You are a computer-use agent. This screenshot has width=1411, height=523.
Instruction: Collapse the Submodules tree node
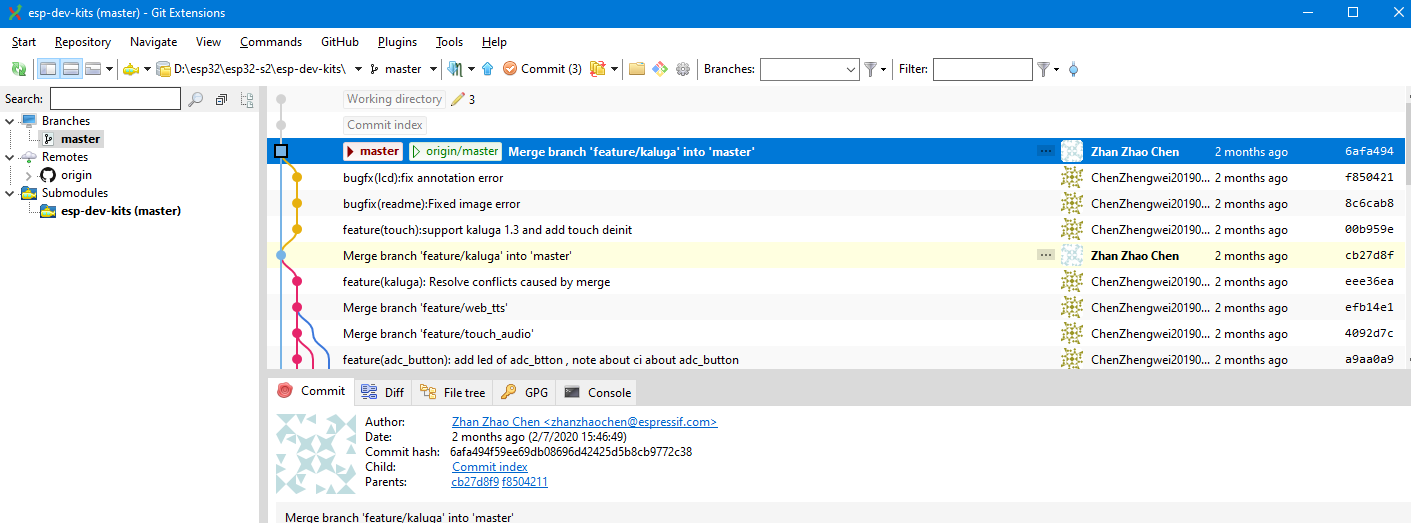pyautogui.click(x=10, y=193)
